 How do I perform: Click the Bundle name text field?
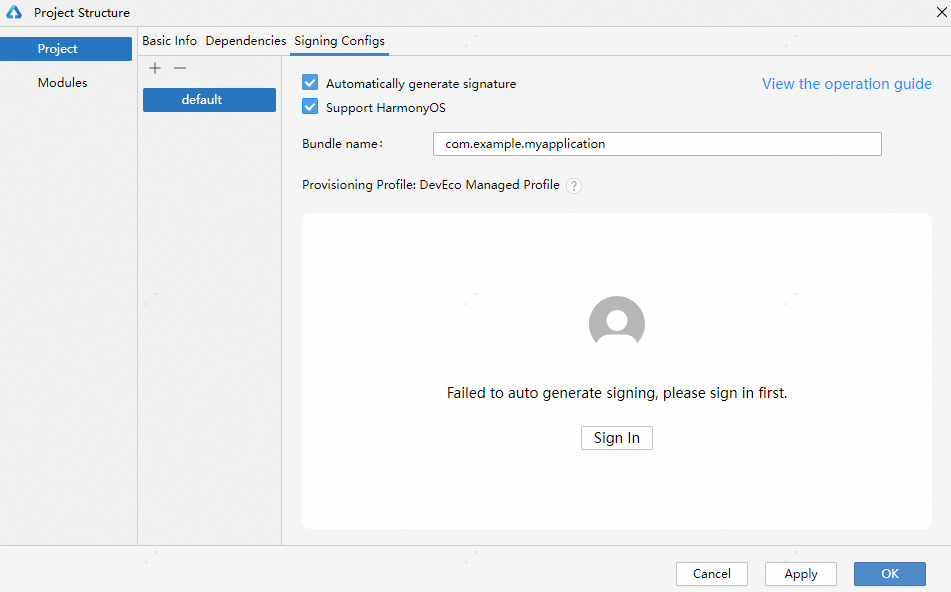click(x=657, y=144)
